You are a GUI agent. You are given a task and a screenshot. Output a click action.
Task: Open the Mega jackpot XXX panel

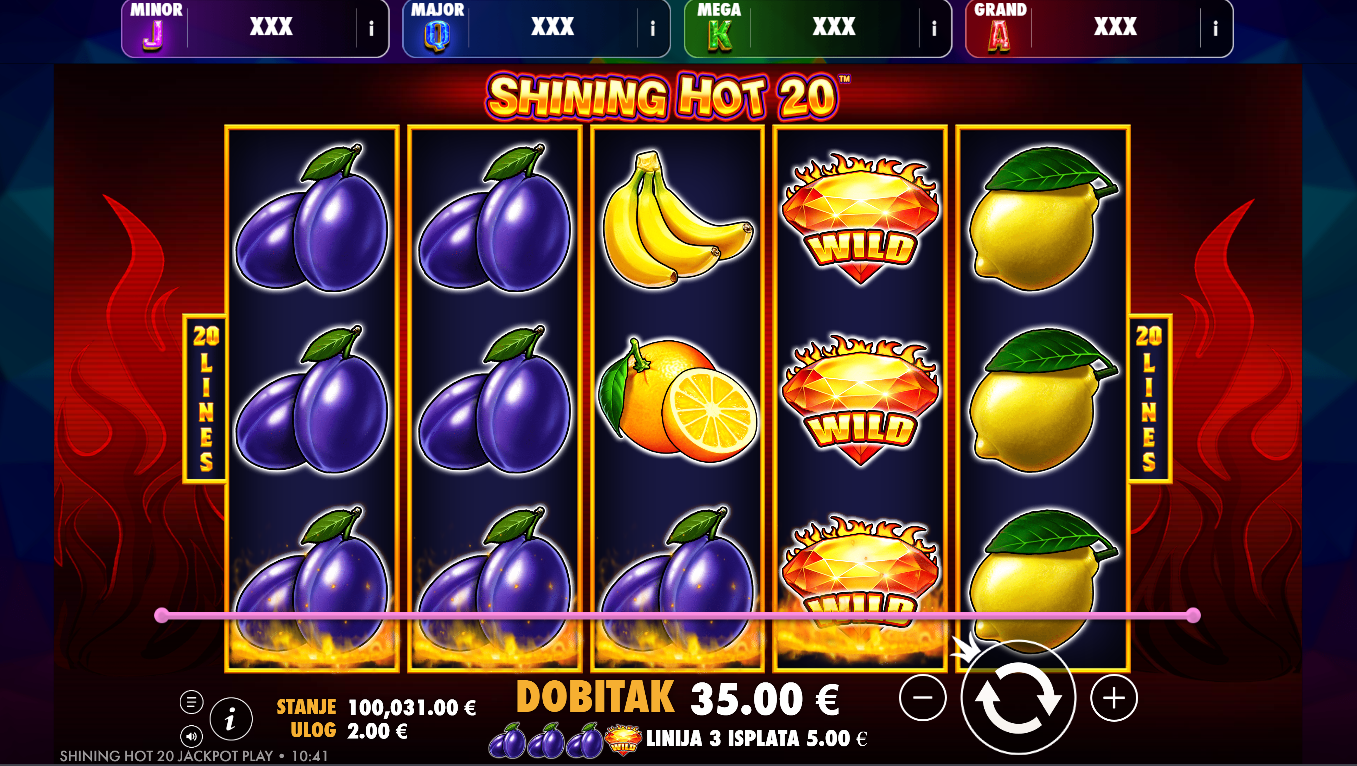point(818,29)
